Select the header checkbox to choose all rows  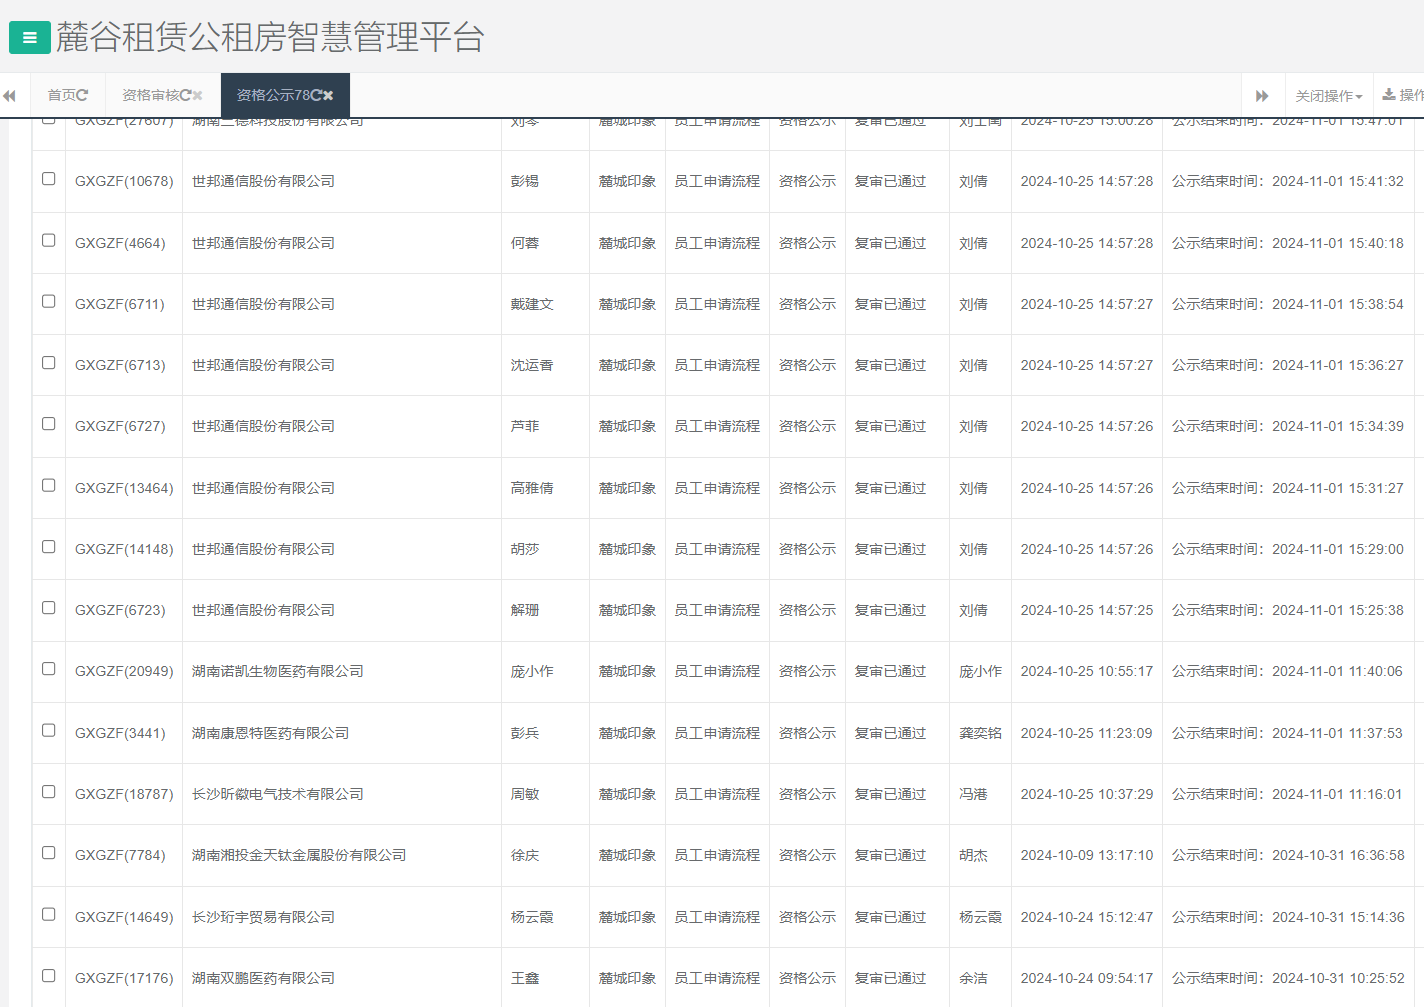point(48,117)
